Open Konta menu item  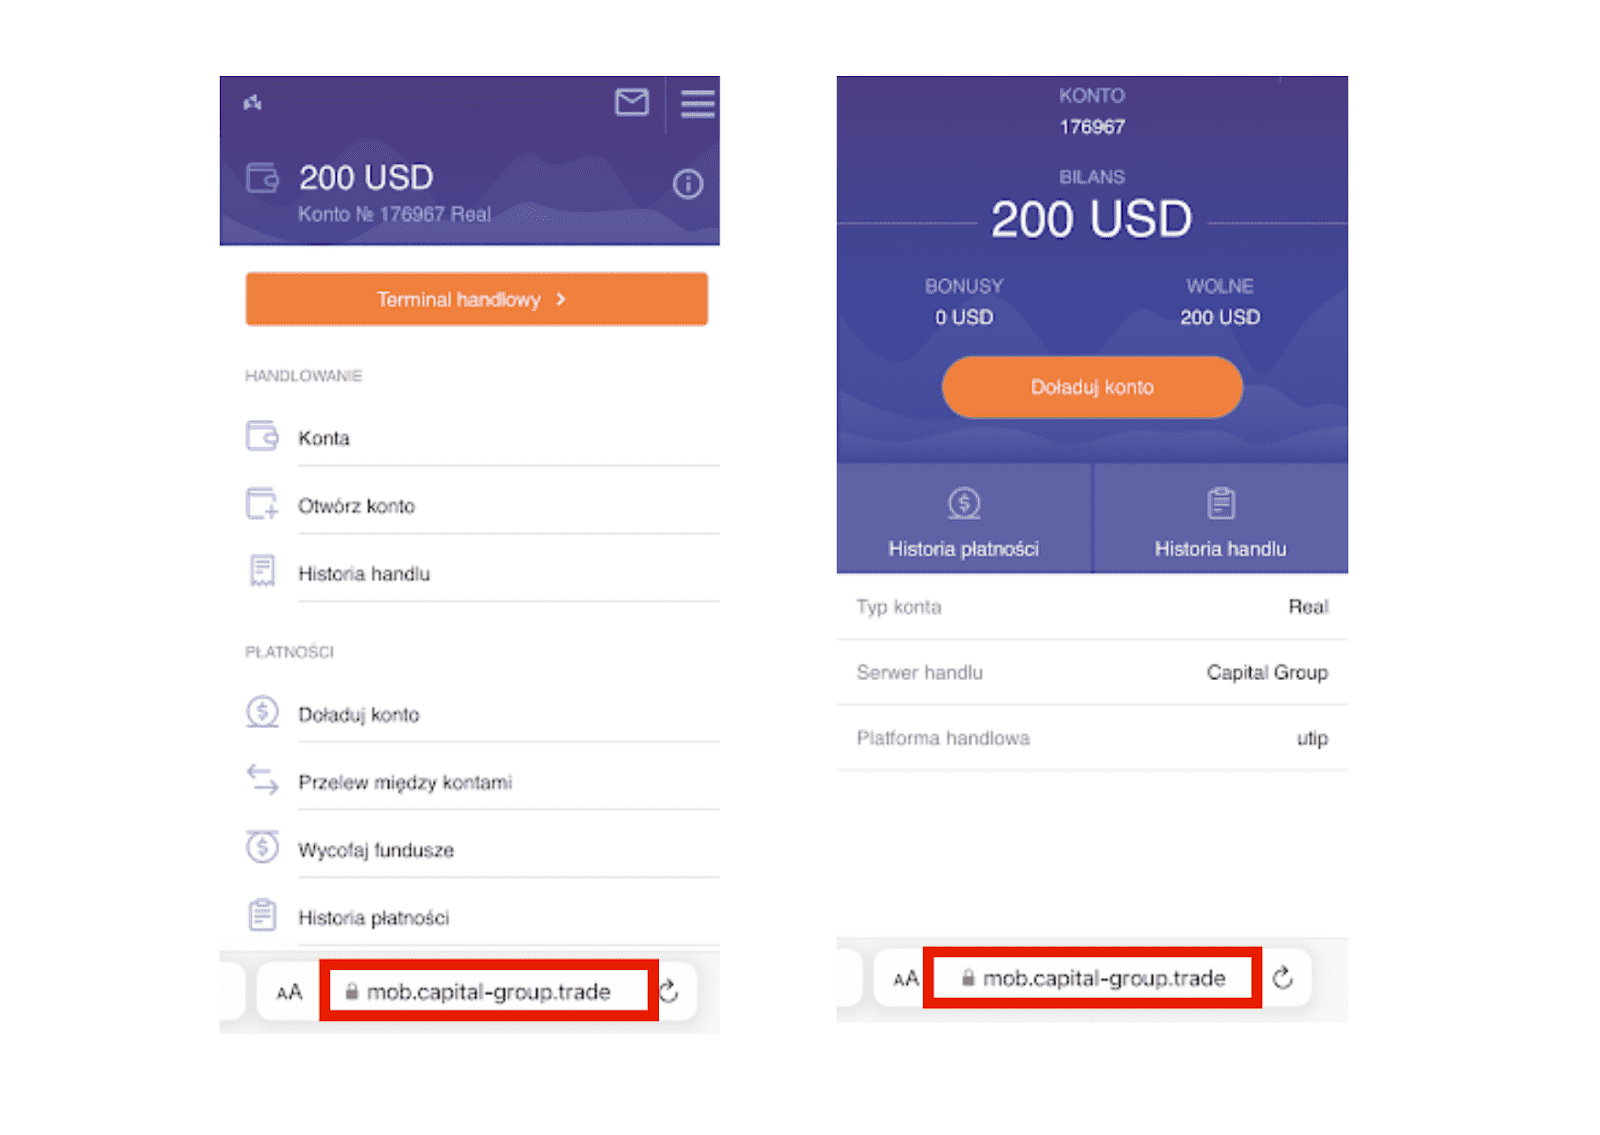point(324,438)
